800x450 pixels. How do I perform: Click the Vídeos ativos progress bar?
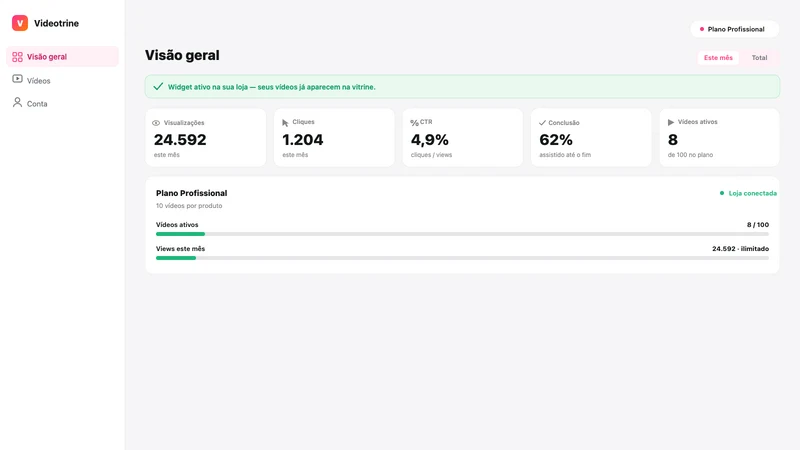pos(462,234)
